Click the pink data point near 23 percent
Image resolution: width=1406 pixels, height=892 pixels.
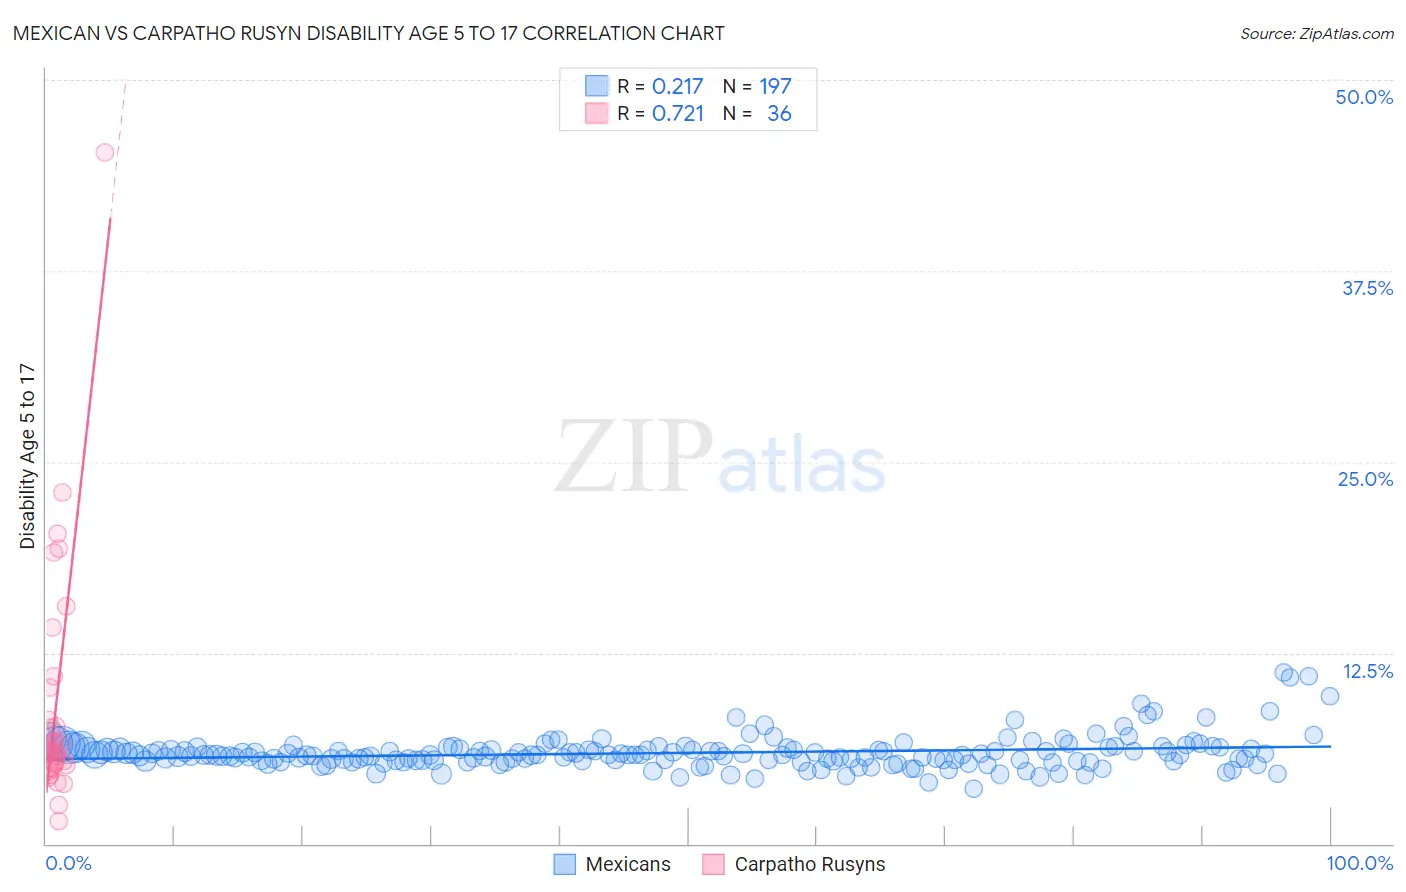click(62, 492)
